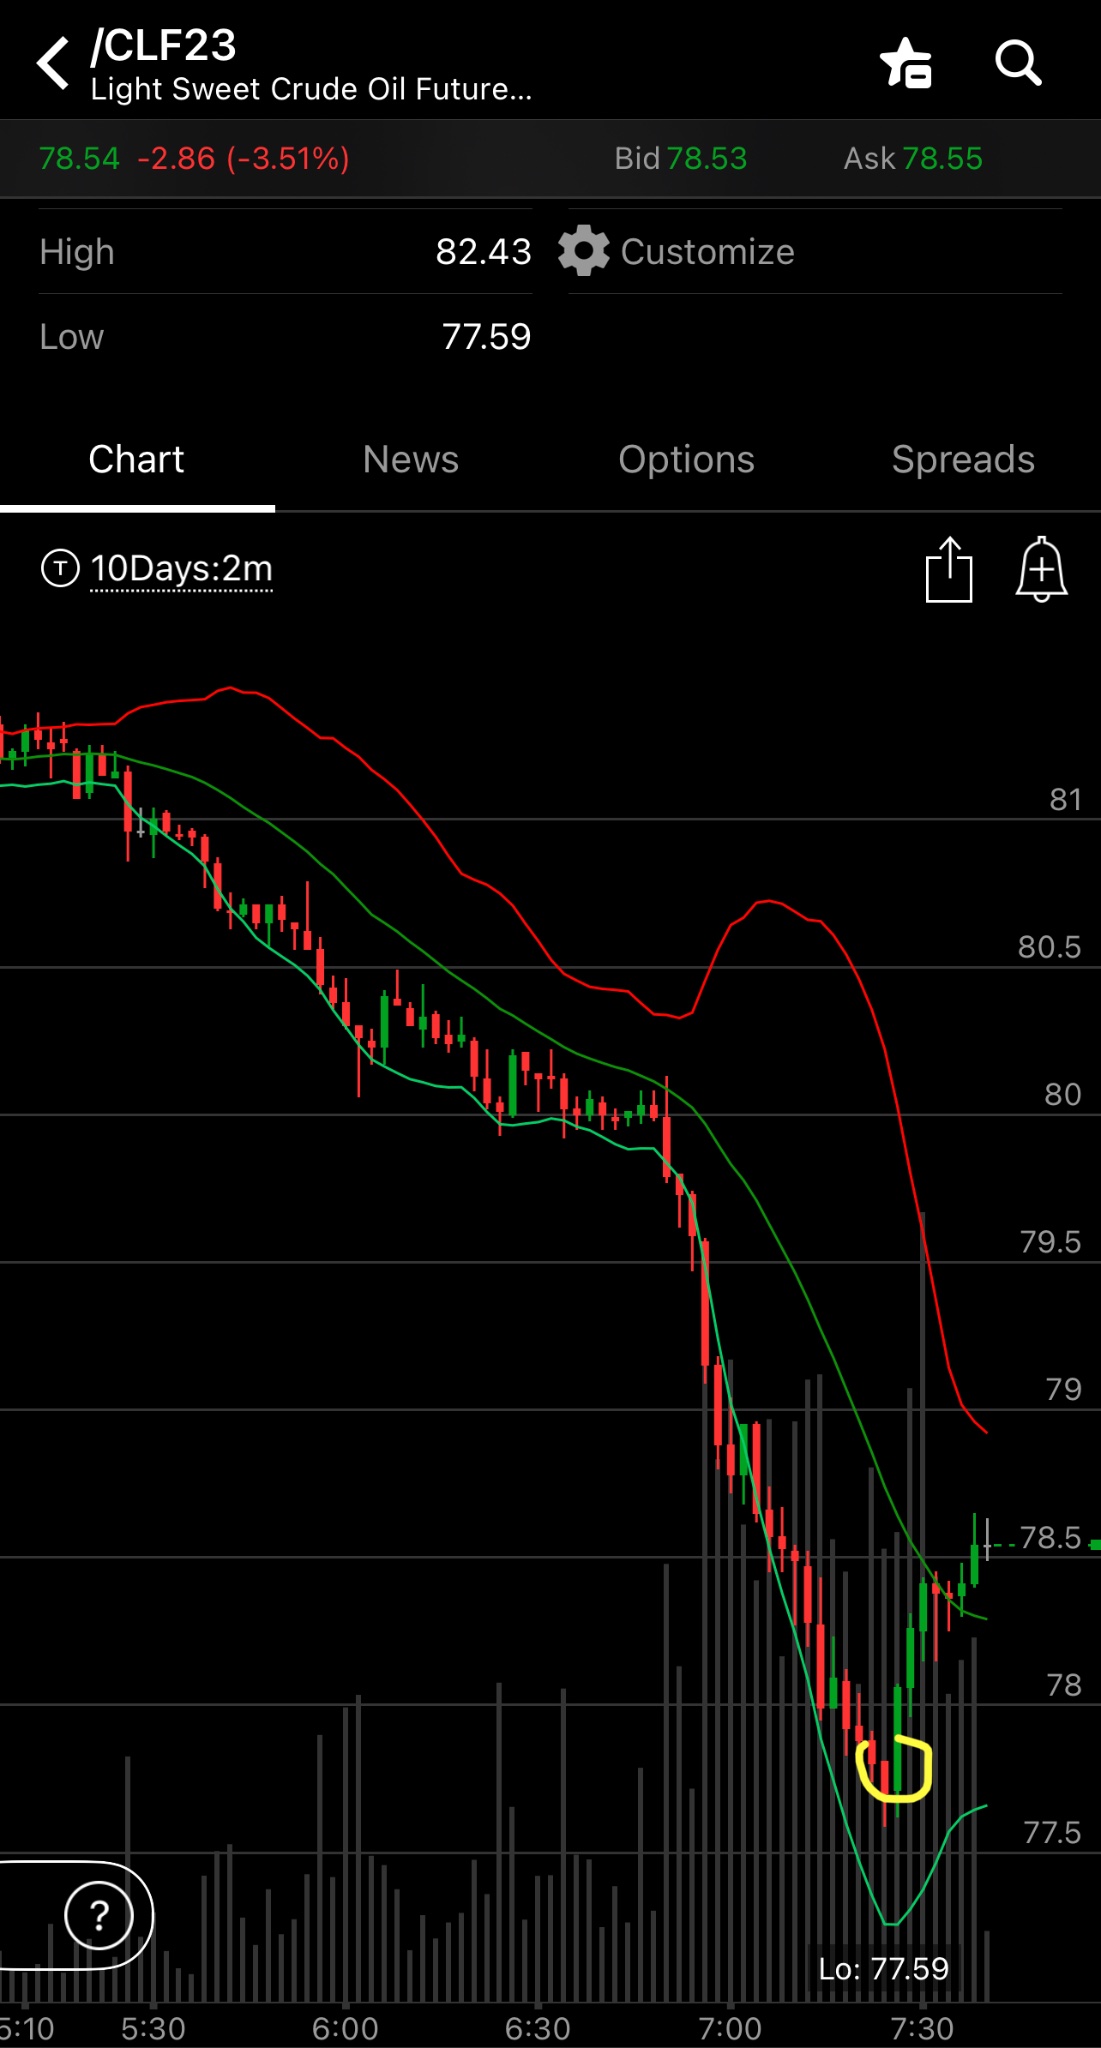Tap the watchlist star icon
The width and height of the screenshot is (1101, 2048).
pyautogui.click(x=906, y=63)
